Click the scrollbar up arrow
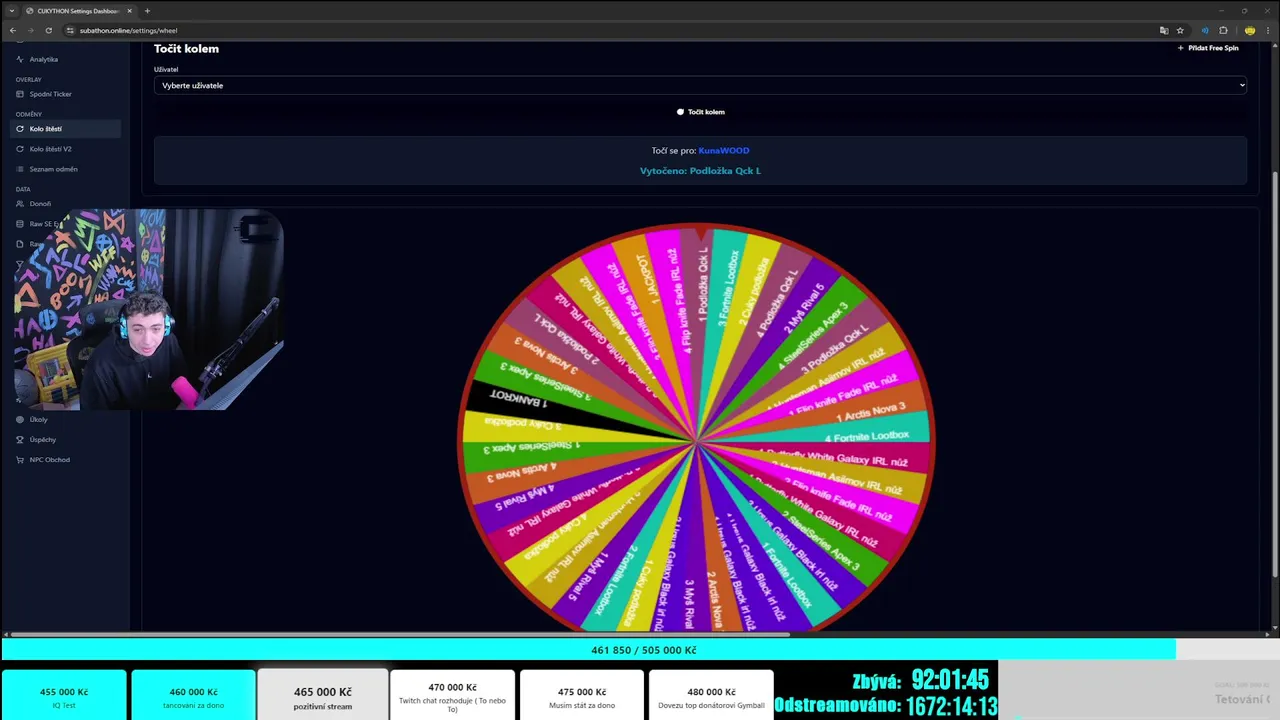The width and height of the screenshot is (1280, 720). click(x=1275, y=46)
